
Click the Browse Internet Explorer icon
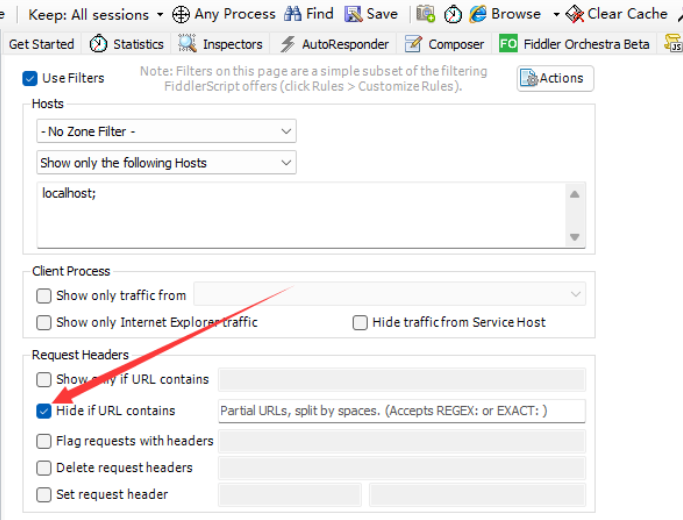click(478, 14)
